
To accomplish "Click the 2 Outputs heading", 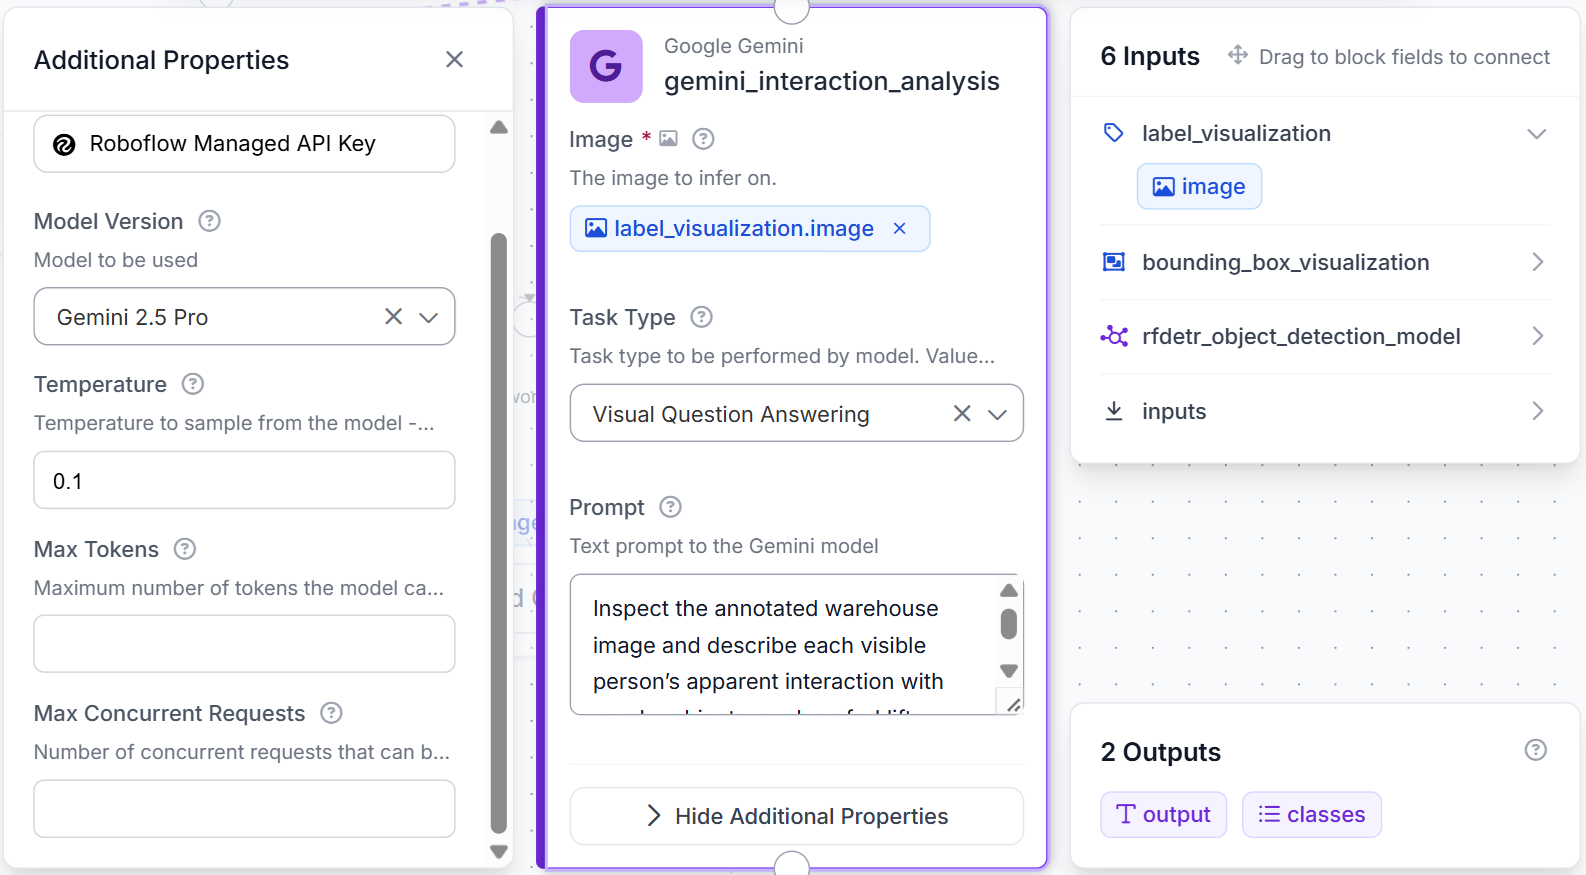I will (x=1161, y=752).
